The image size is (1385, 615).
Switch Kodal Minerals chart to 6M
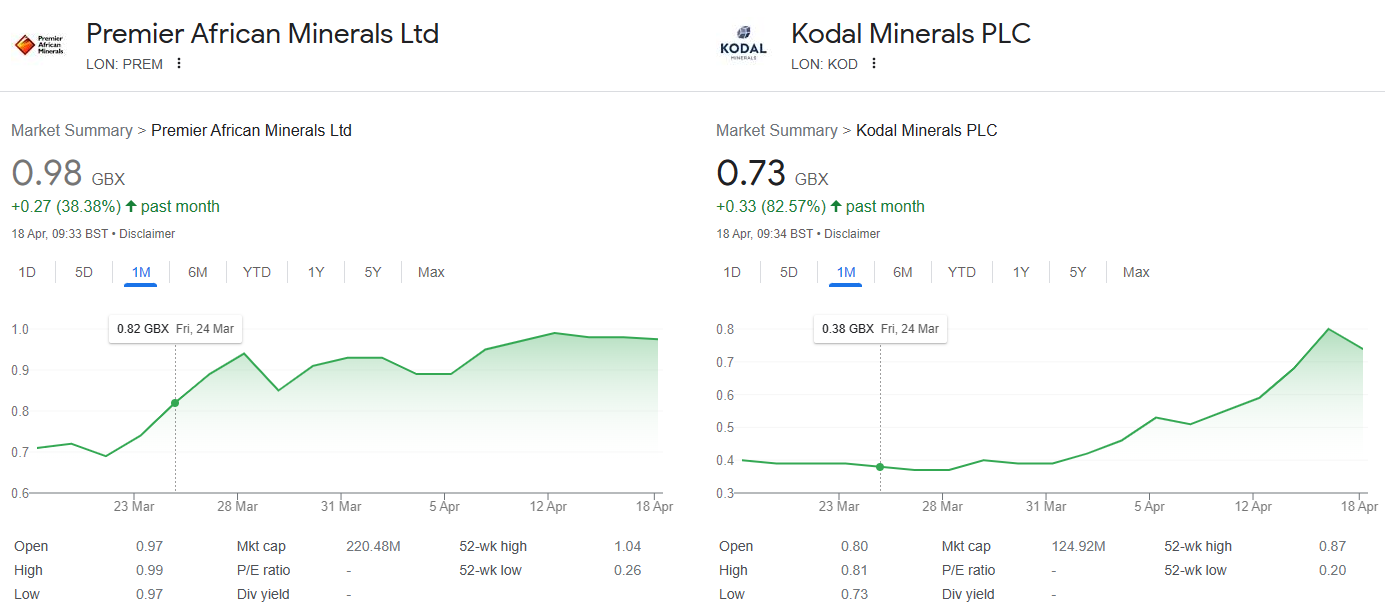(903, 272)
